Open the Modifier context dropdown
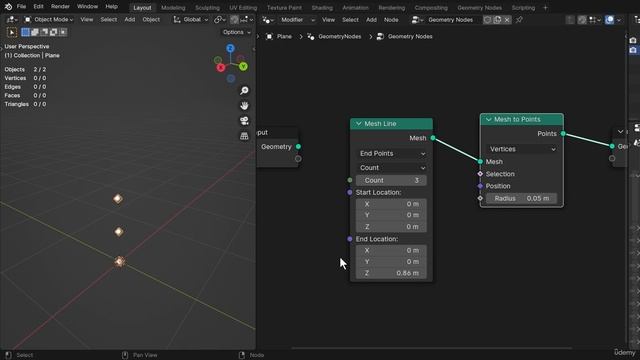Screen dimensions: 640x360 tap(297, 20)
